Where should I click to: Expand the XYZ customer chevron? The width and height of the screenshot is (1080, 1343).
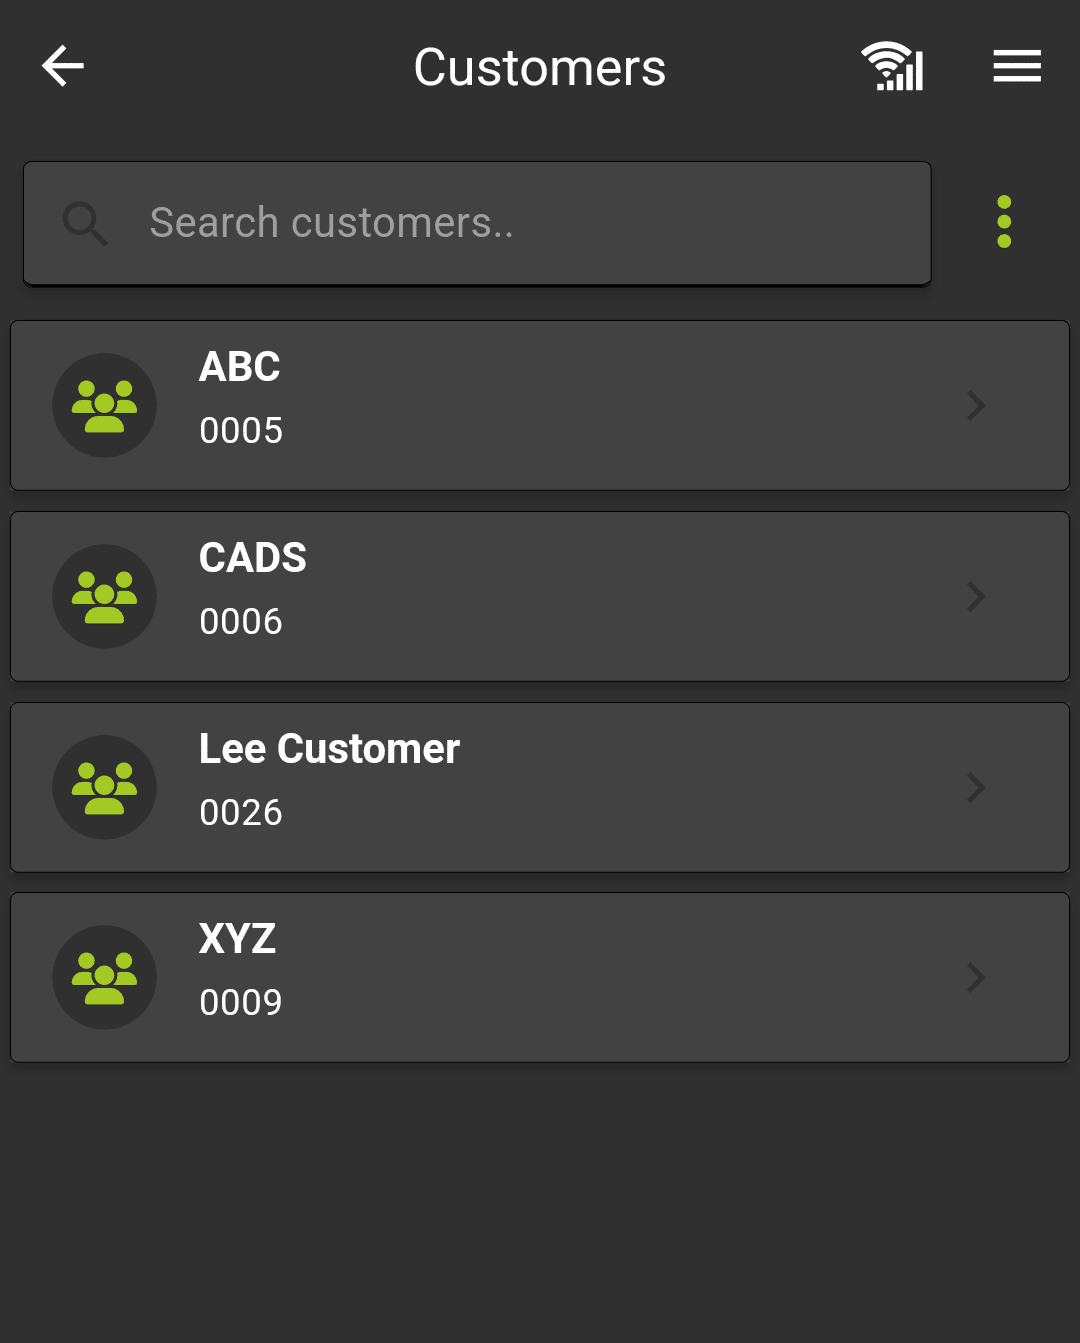tap(976, 978)
